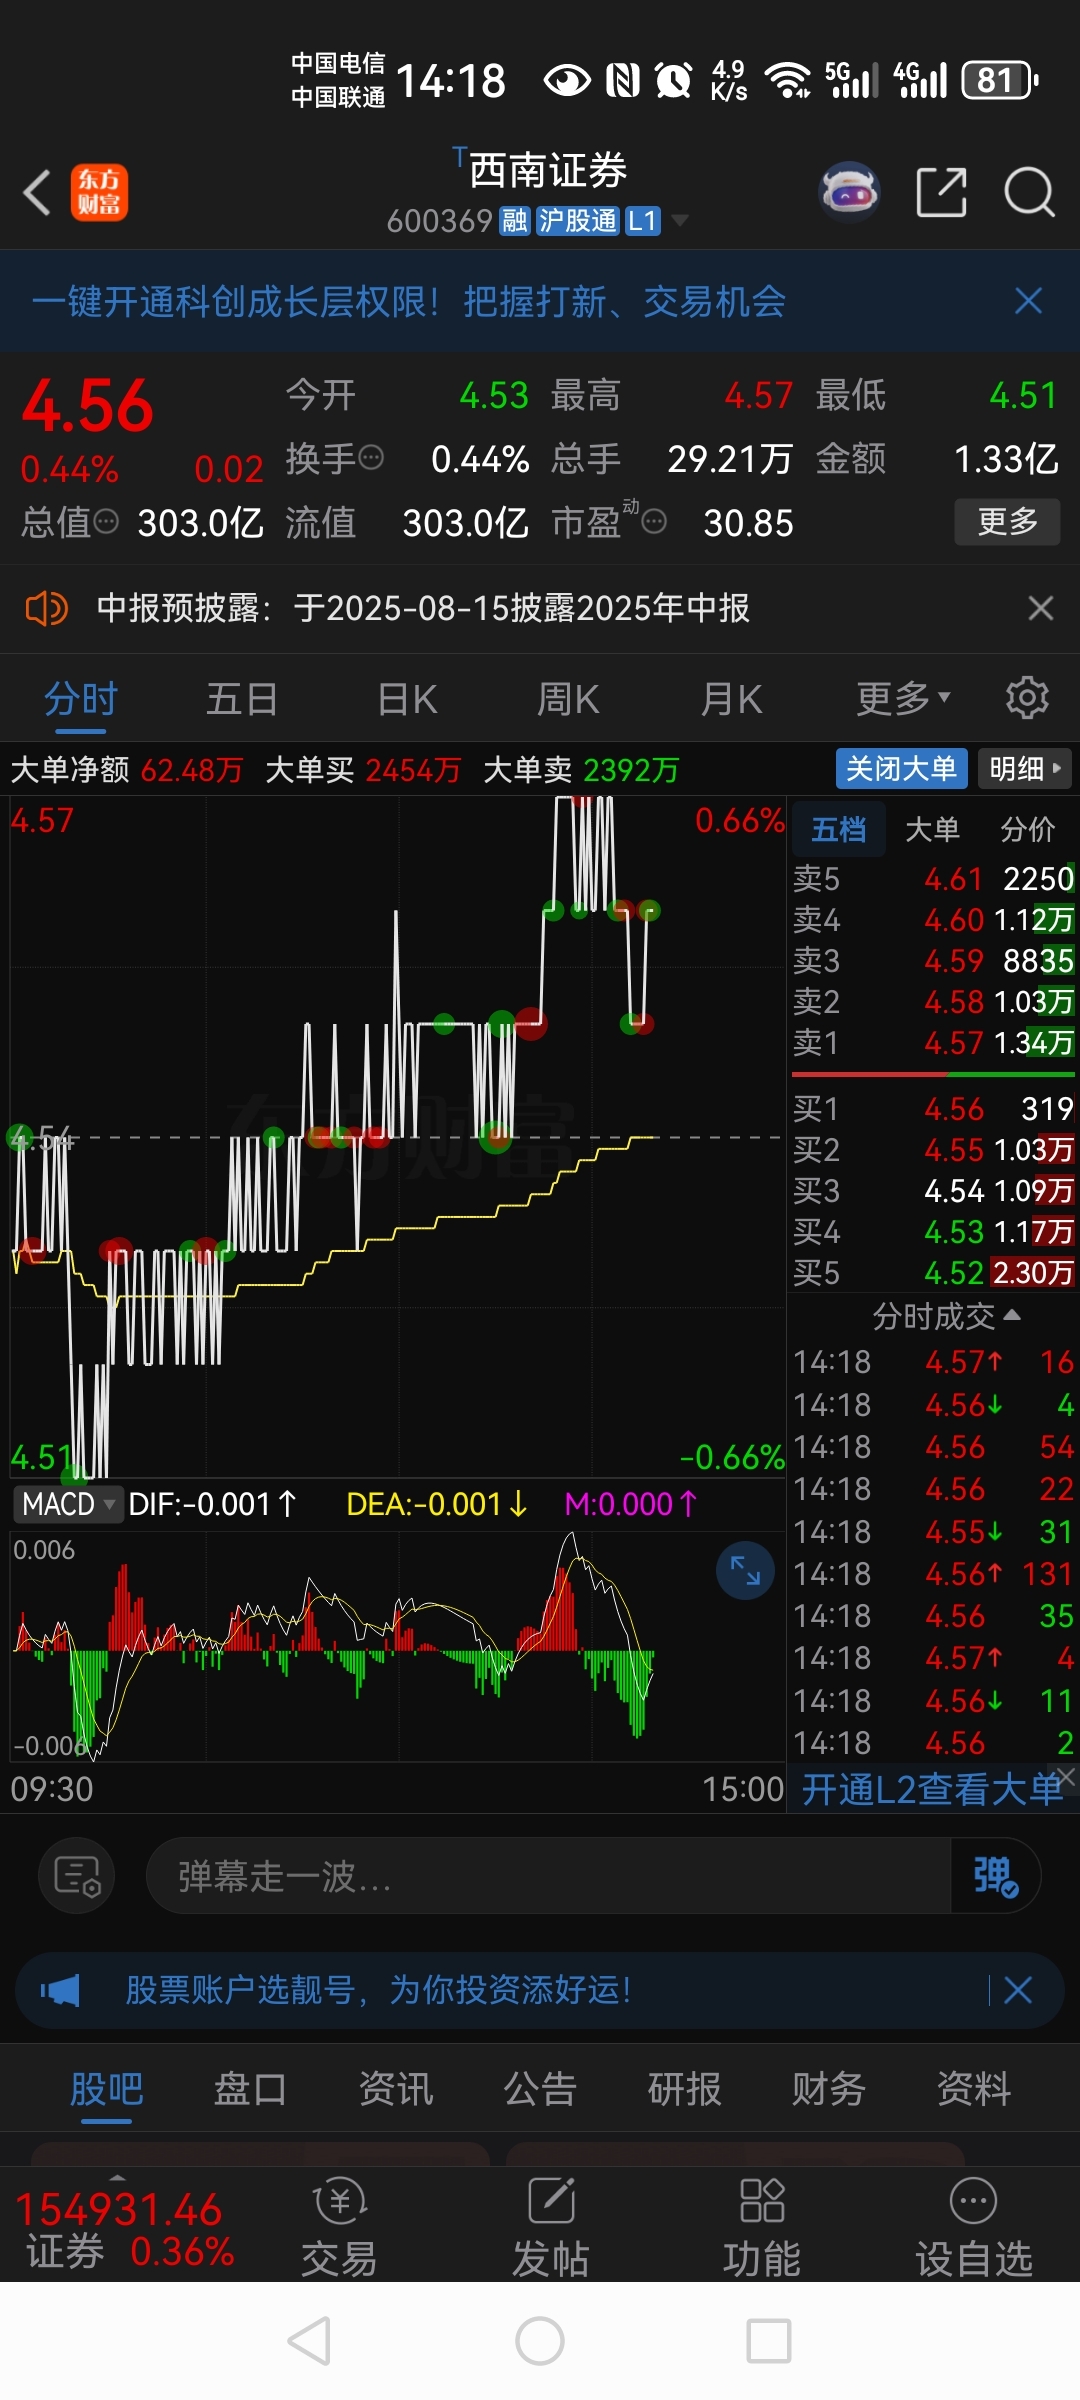Open chart settings gear icon
The width and height of the screenshot is (1080, 2400).
(x=1026, y=698)
